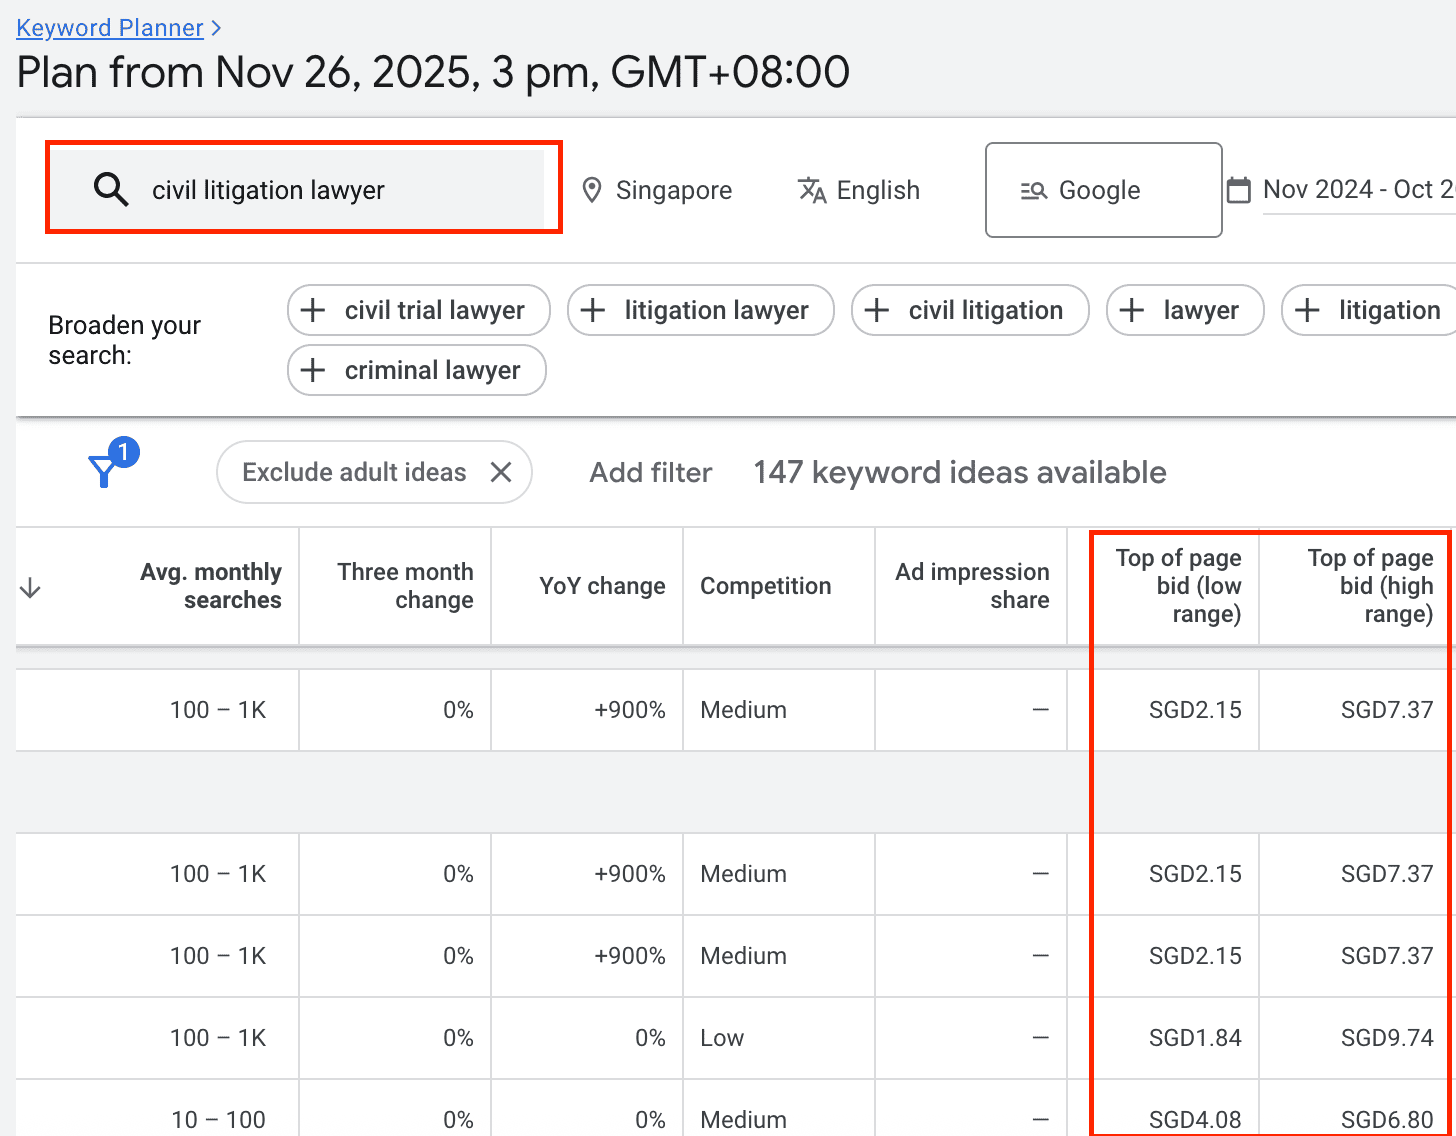
Task: Click the civil litigation lawyer search field
Action: (340, 190)
